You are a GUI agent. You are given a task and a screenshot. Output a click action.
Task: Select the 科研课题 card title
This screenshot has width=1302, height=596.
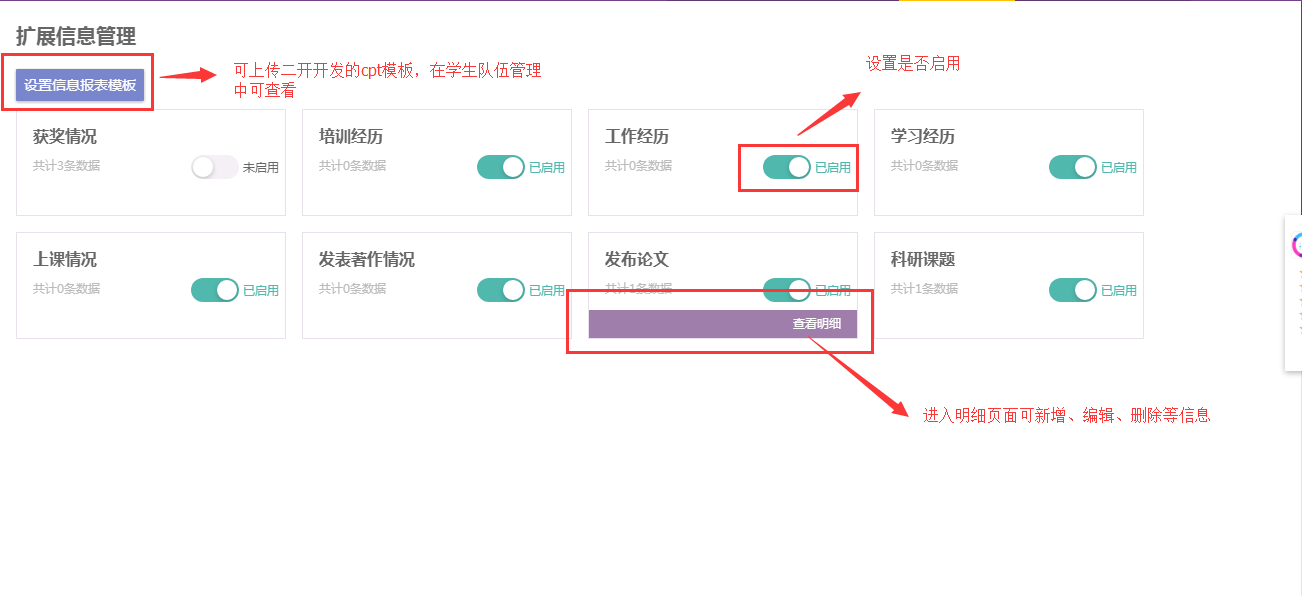tap(923, 260)
